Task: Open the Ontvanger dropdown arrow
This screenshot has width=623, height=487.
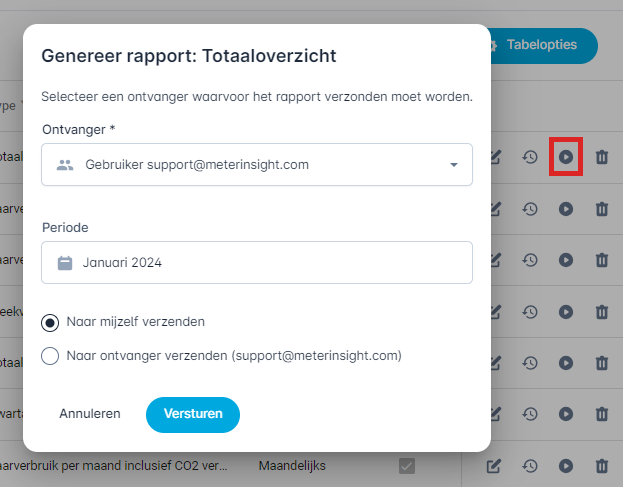Action: (x=454, y=164)
